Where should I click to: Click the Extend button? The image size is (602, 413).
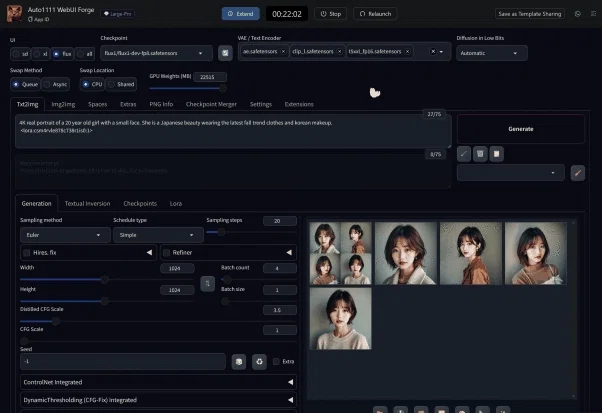241,14
